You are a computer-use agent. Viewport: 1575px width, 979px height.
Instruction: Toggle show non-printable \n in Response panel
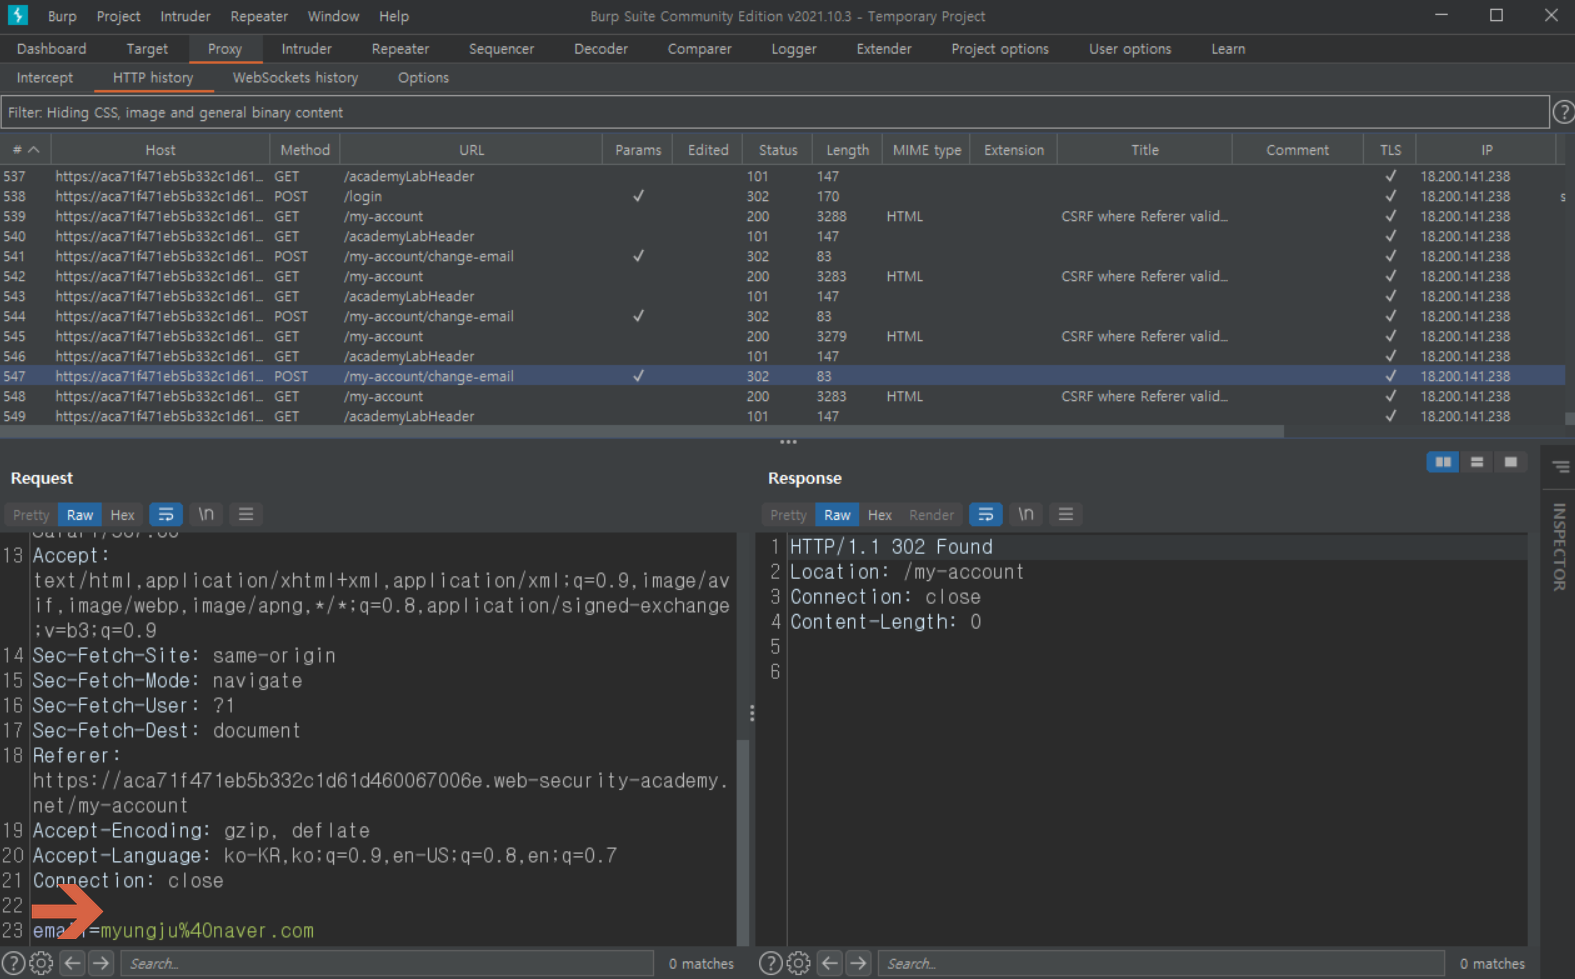[1026, 514]
